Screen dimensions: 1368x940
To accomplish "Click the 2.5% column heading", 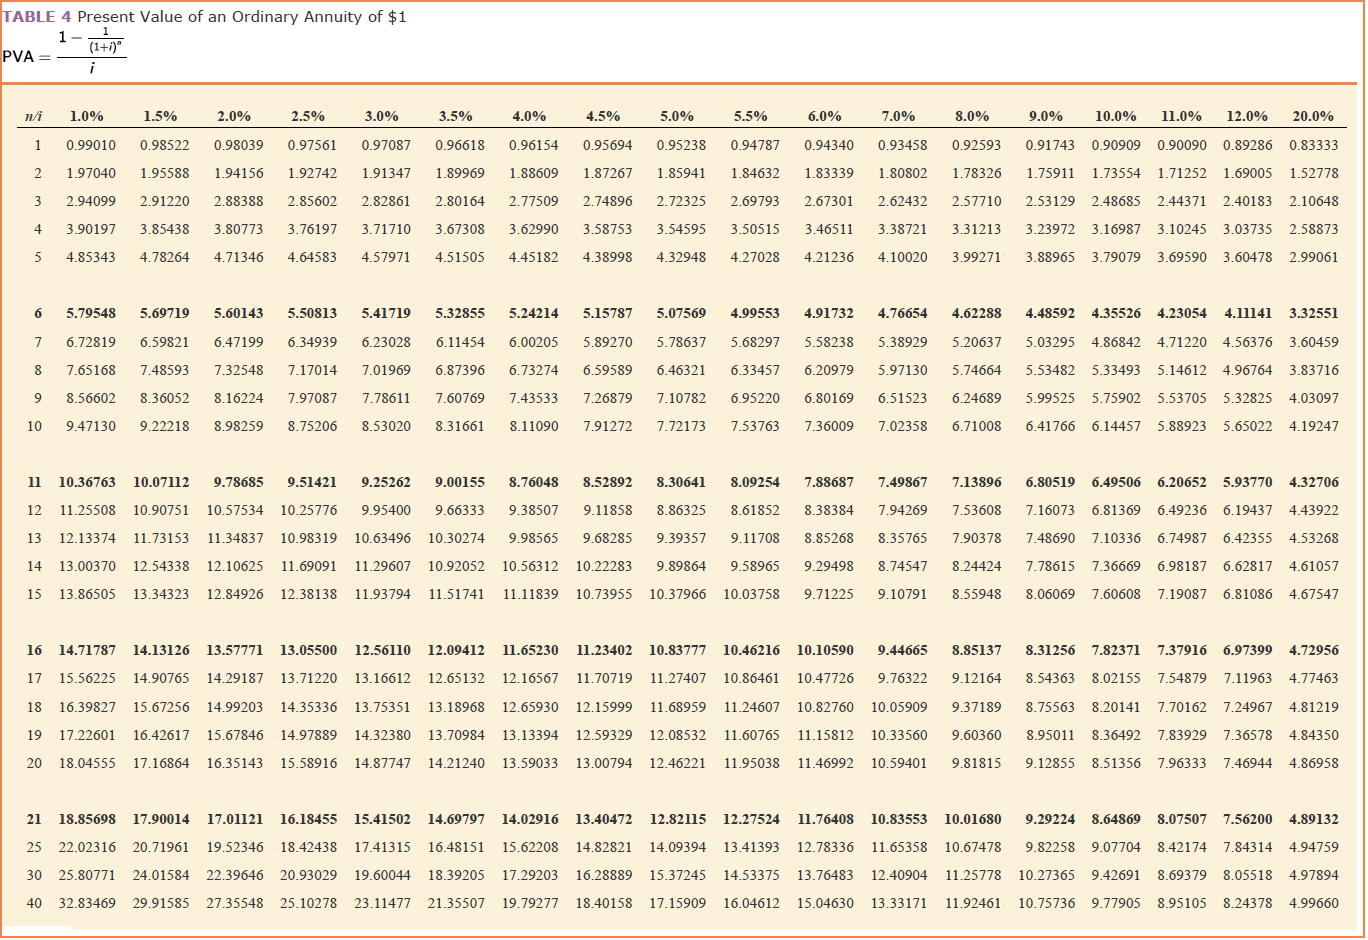I will click(308, 116).
